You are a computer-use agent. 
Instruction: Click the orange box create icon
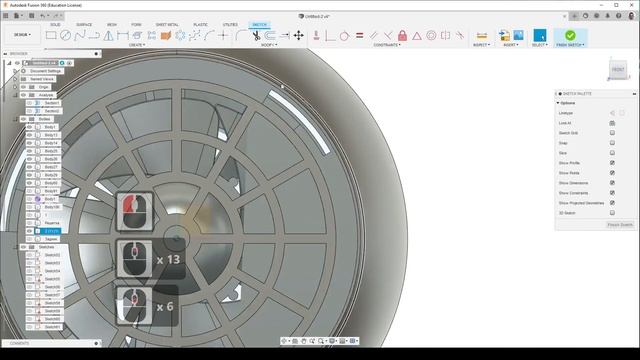click(x=166, y=36)
